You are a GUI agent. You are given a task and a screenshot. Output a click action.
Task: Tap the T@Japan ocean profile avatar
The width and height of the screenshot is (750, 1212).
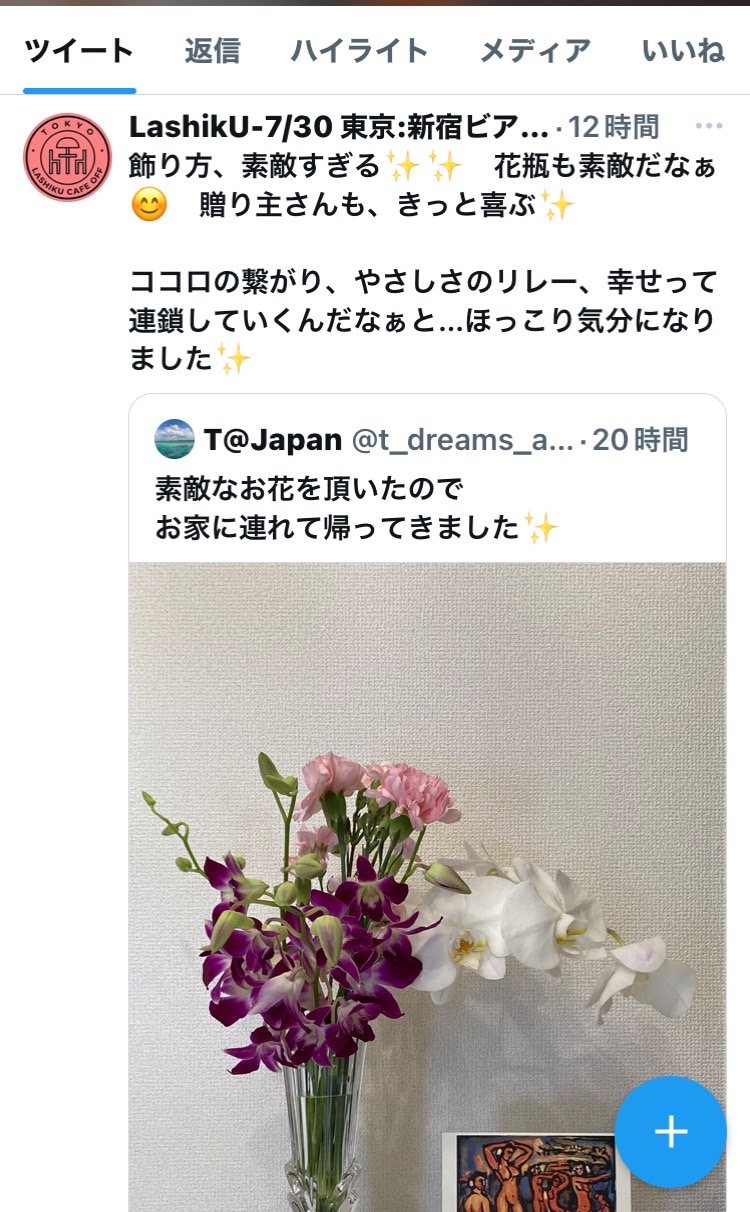(175, 439)
